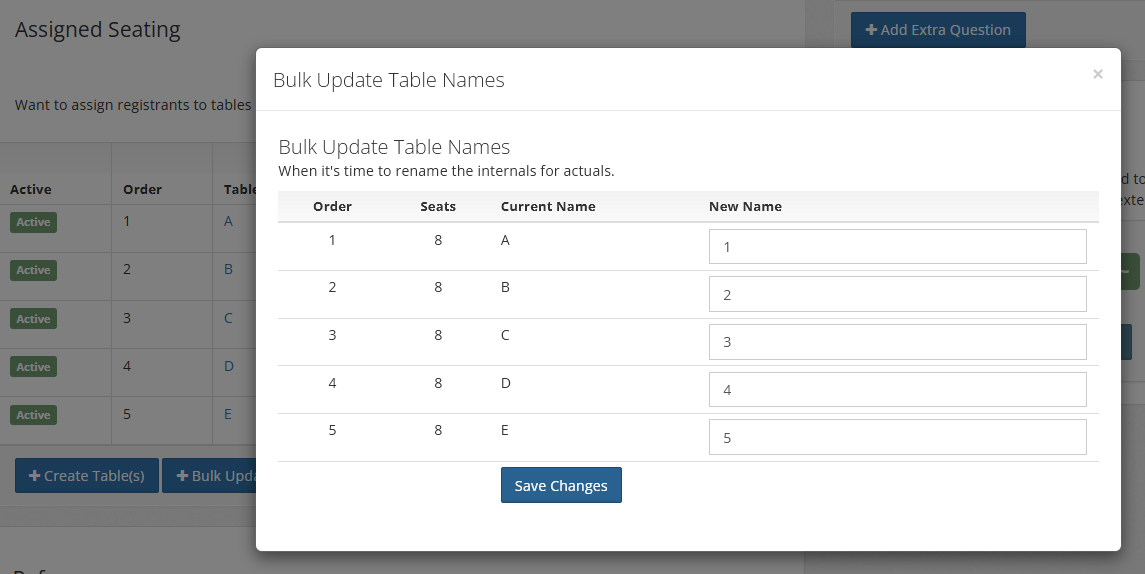Click the Order column header in background table
This screenshot has height=574, width=1145.
point(142,189)
